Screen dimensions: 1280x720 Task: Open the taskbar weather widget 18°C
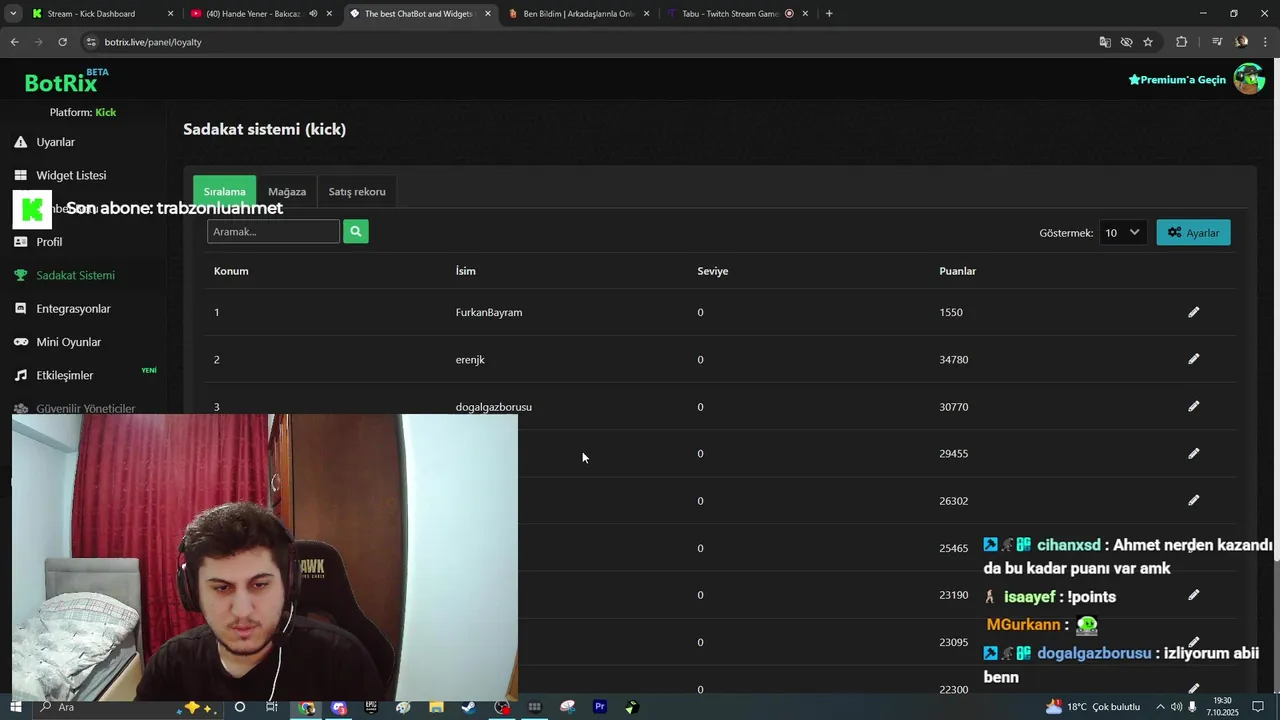click(1092, 707)
